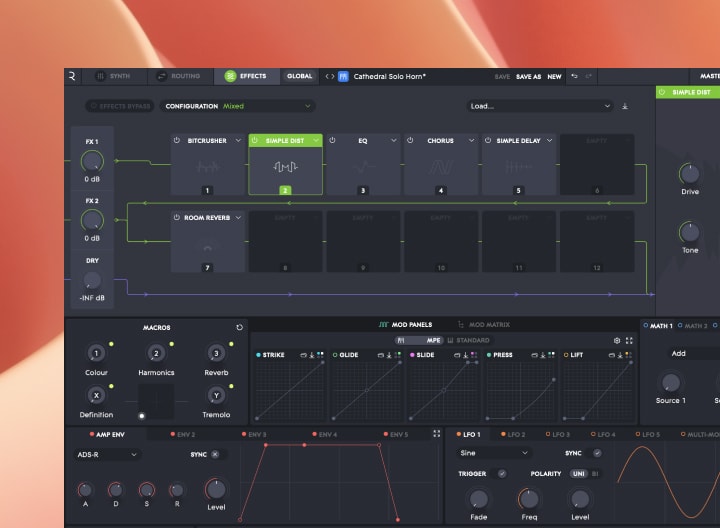Click the Simple Dist waveform icon in slot 2
The image size is (720, 528).
click(x=285, y=167)
